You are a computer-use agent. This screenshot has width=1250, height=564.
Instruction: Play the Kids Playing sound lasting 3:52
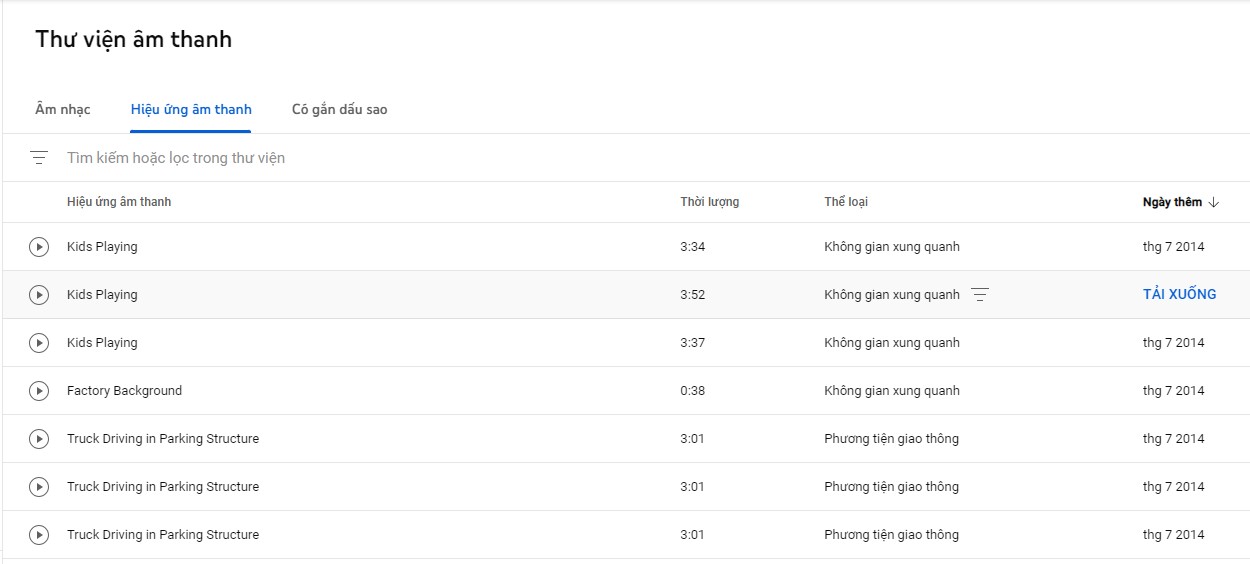(x=39, y=295)
